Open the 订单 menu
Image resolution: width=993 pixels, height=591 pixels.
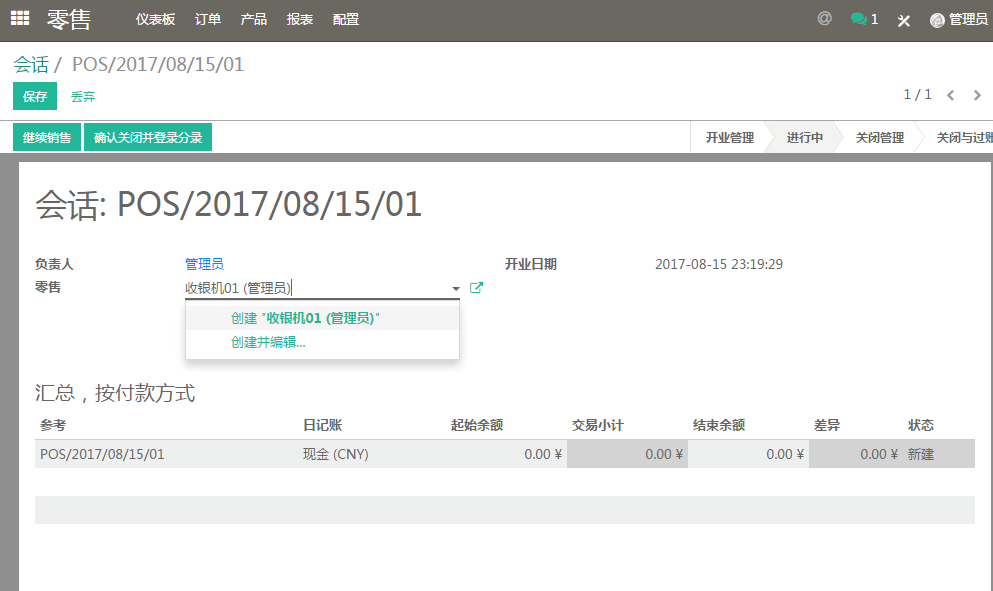(x=208, y=19)
